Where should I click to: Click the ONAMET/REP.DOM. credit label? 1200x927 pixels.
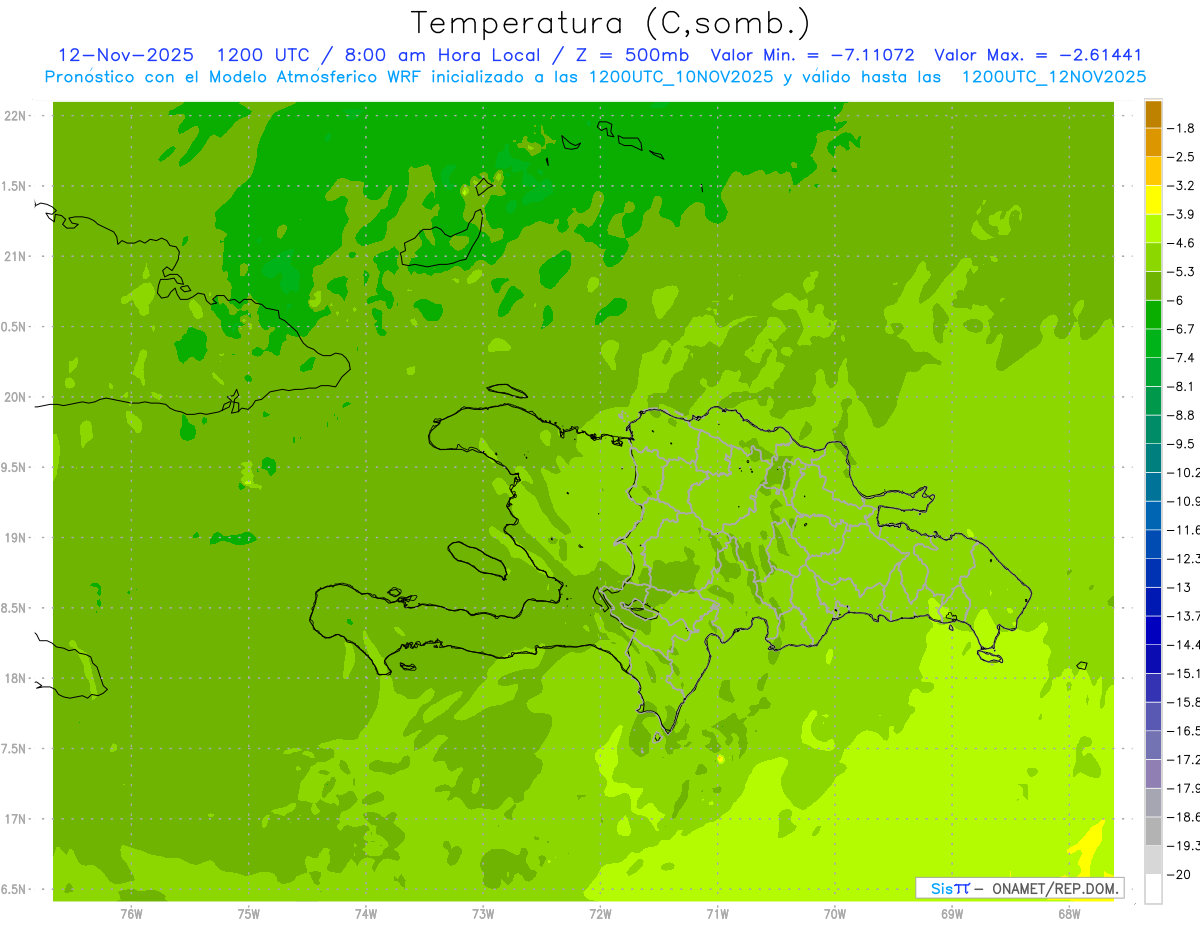[x=1055, y=888]
